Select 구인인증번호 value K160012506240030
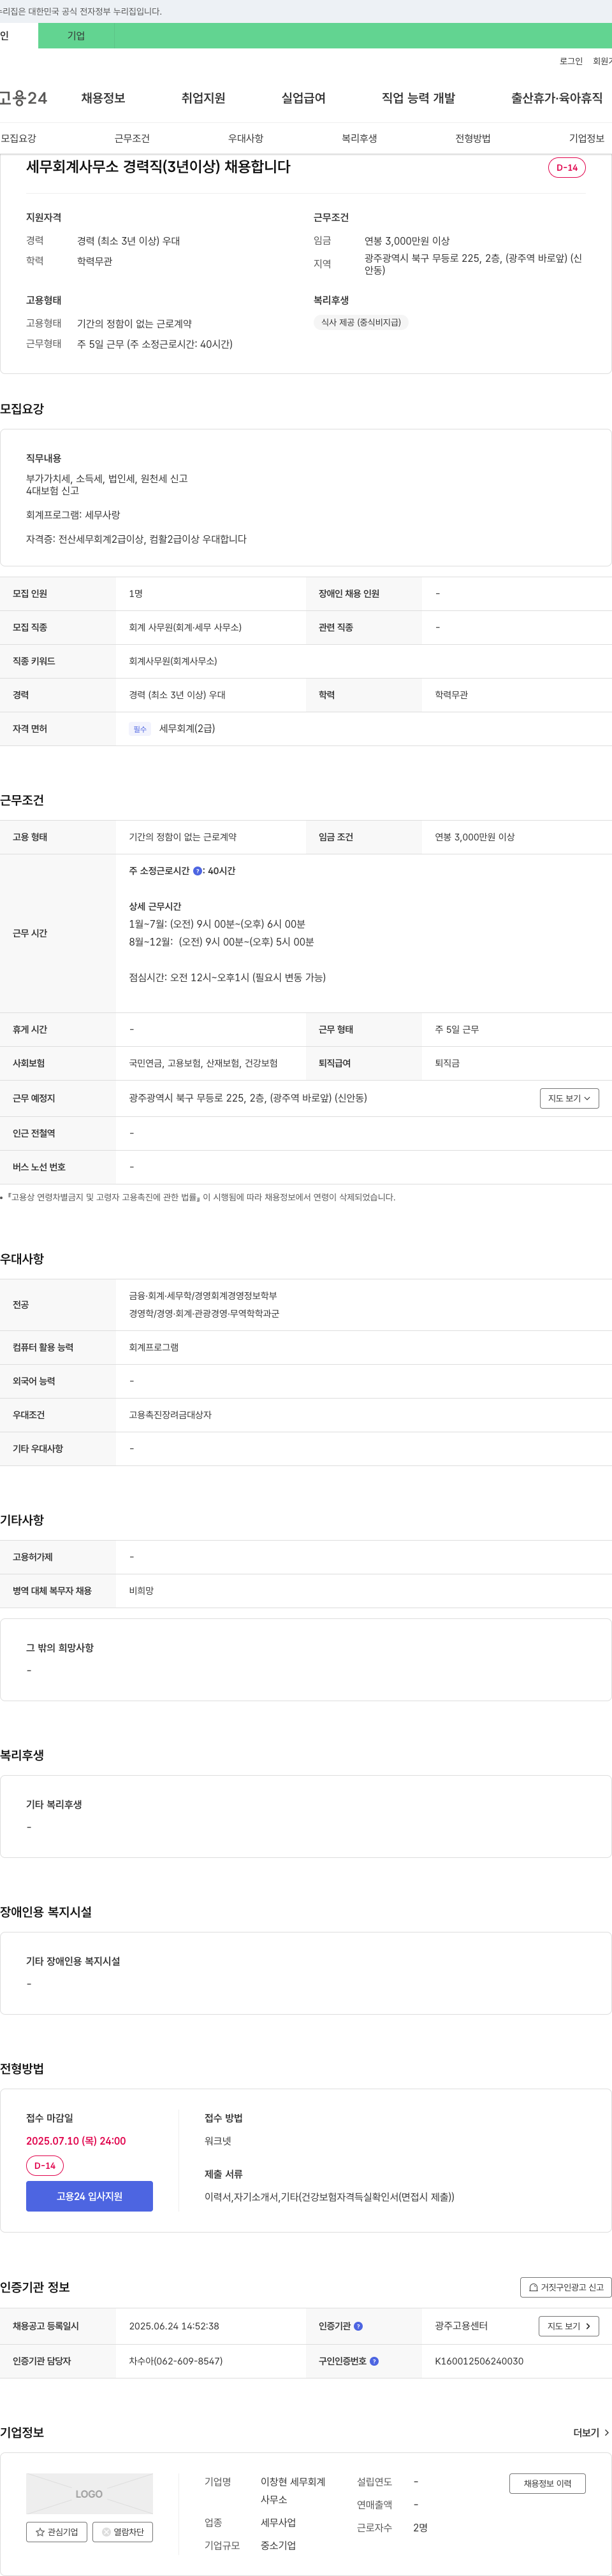The height and width of the screenshot is (2576, 612). click(479, 2361)
